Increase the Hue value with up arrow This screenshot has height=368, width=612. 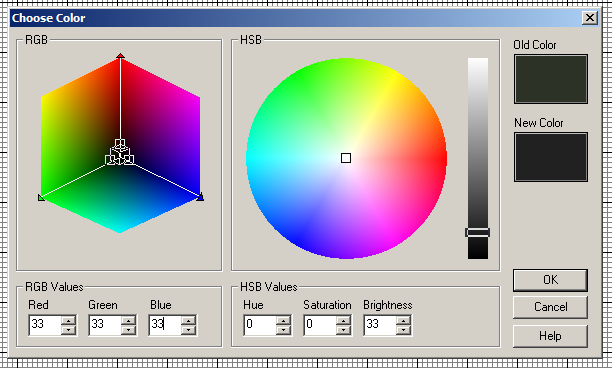283,320
